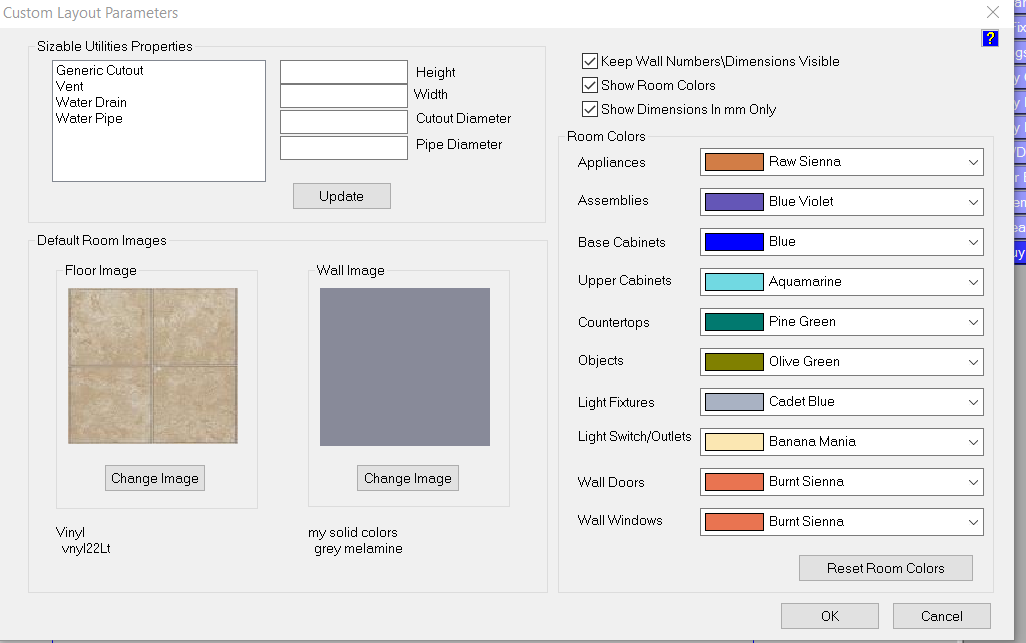Disable Show Dimensions In mm Only
1026x643 pixels.
[x=590, y=110]
